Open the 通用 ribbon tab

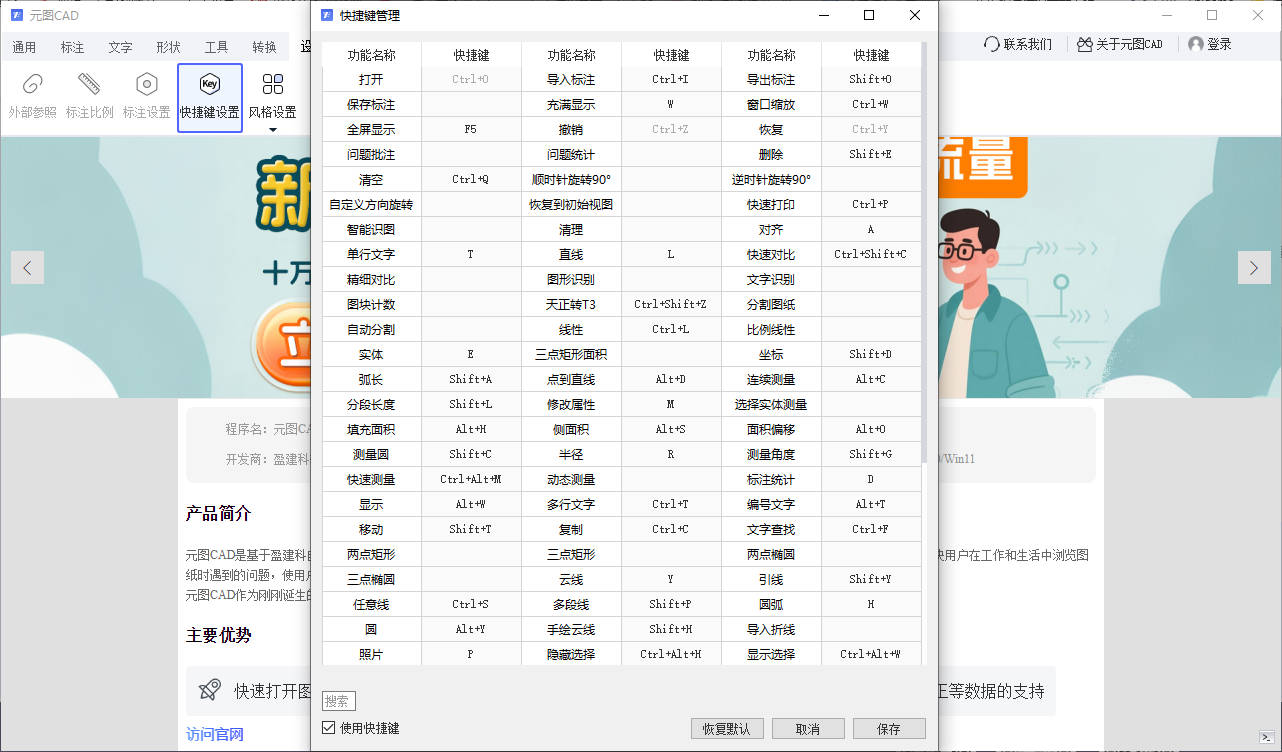[x=24, y=47]
